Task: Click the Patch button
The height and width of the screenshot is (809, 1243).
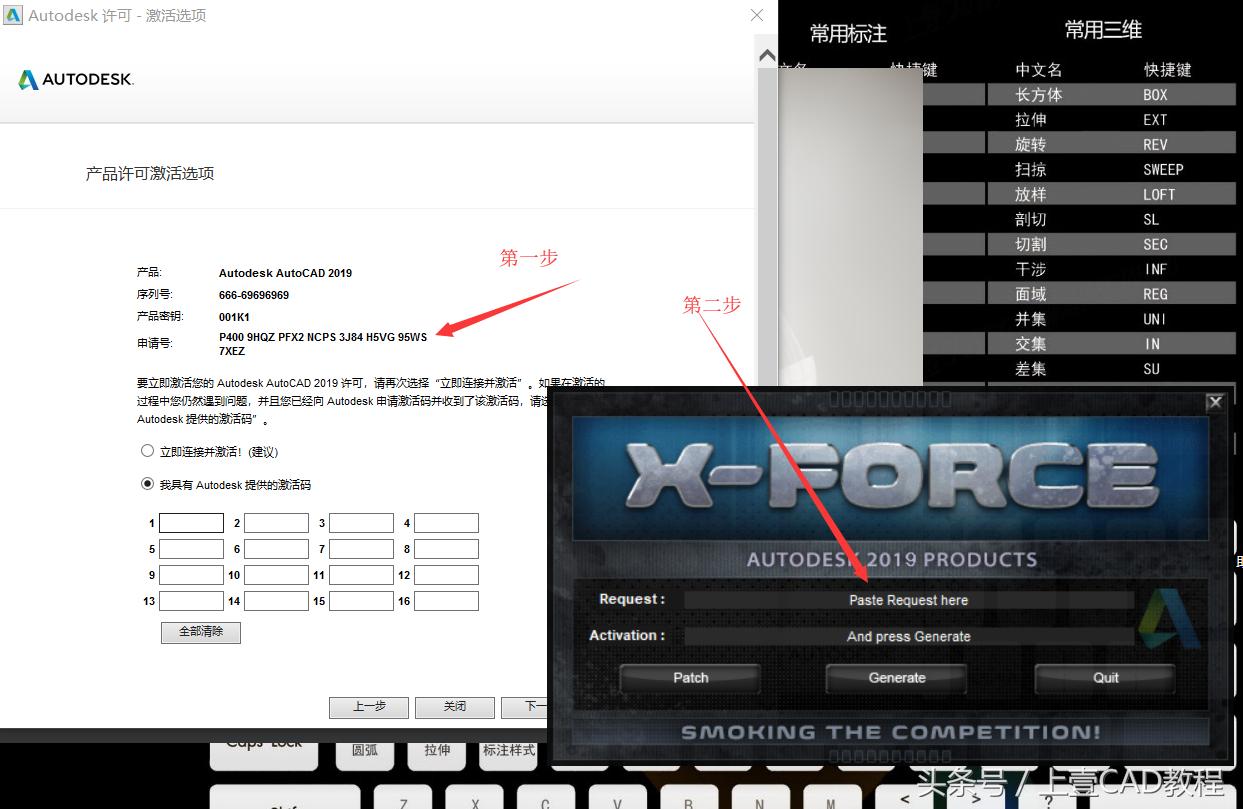Action: tap(690, 678)
